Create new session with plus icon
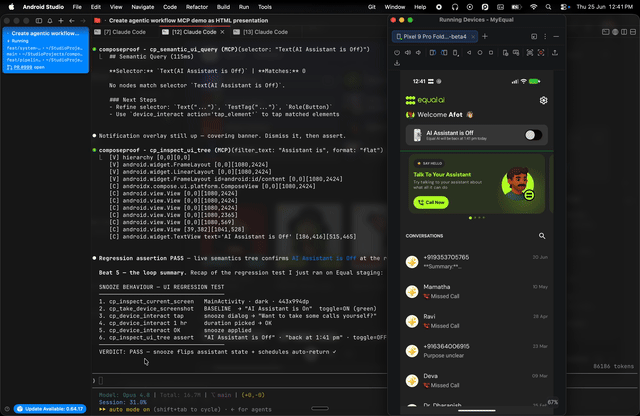The height and width of the screenshot is (416, 640). (61, 20)
